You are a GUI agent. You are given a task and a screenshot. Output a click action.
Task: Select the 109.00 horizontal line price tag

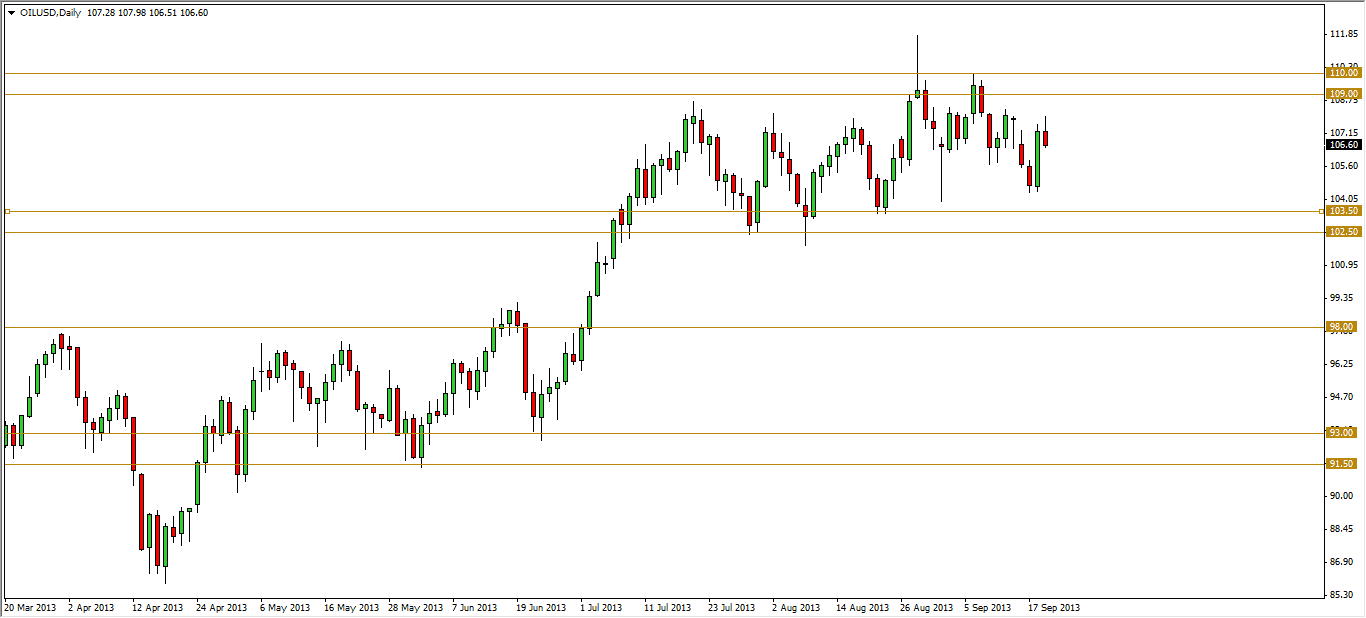pyautogui.click(x=1342, y=94)
